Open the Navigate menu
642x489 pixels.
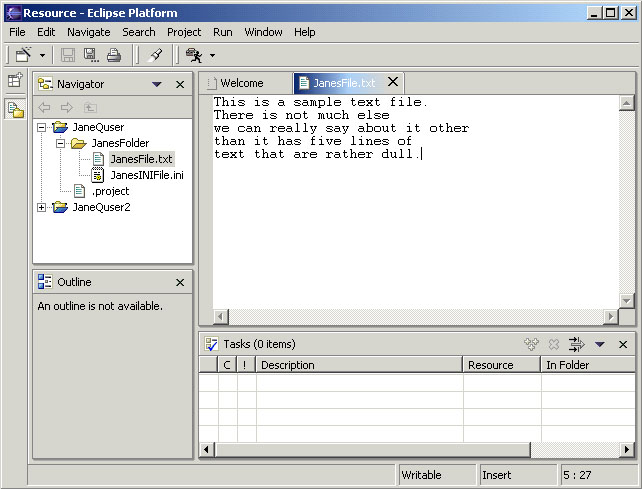(x=88, y=32)
